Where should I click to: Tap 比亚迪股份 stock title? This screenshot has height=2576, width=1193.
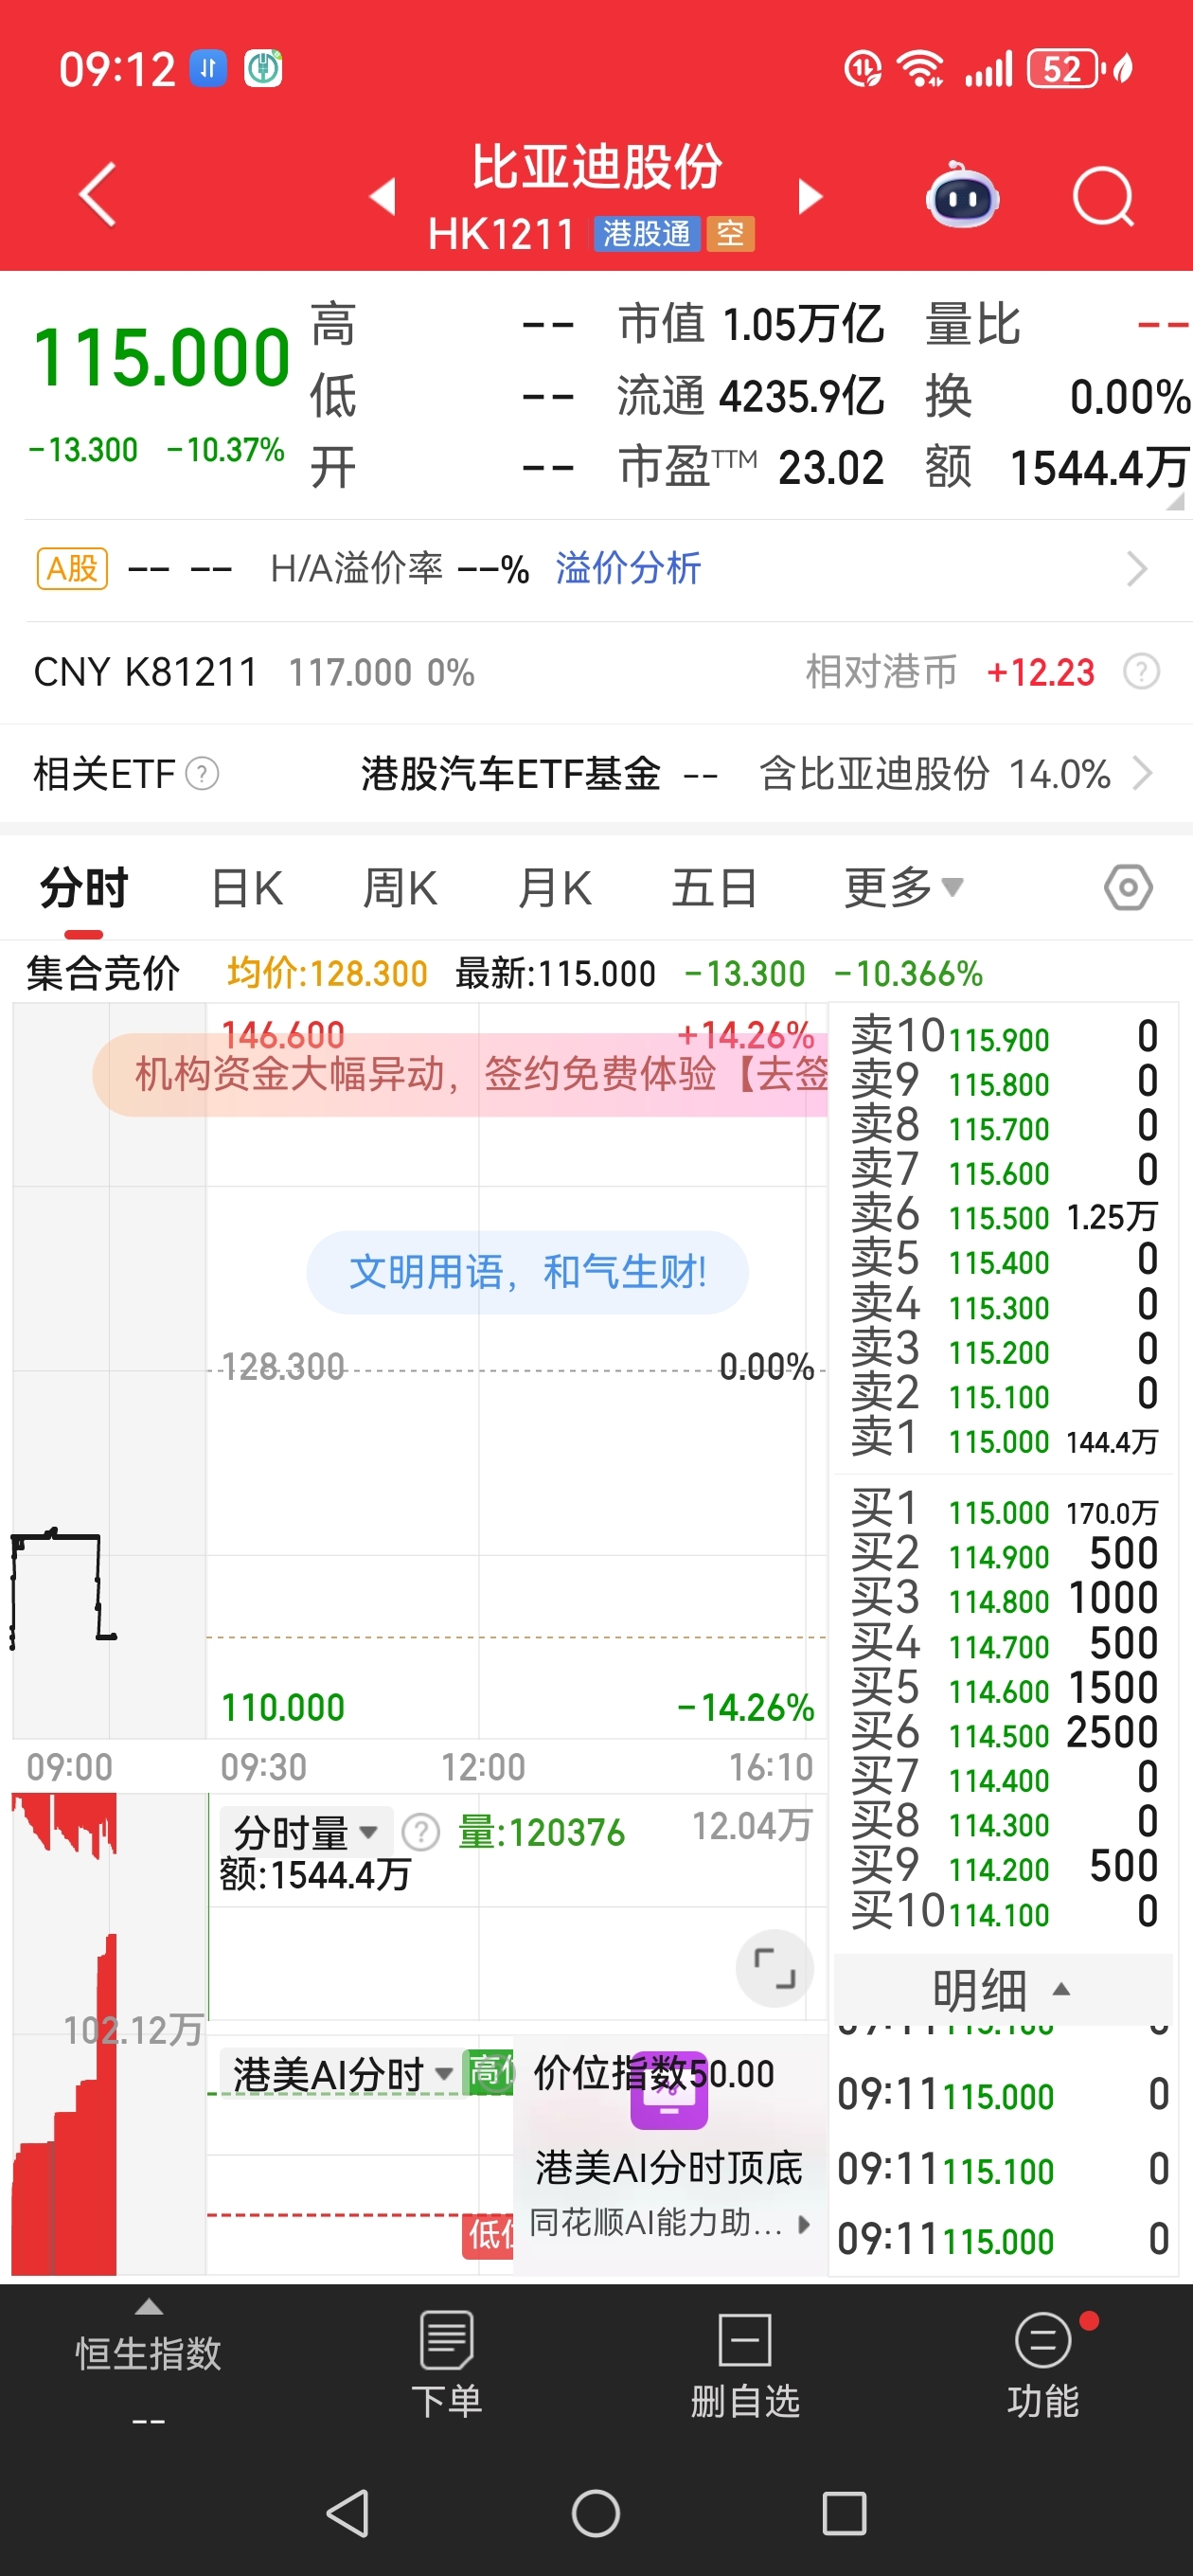click(x=596, y=166)
